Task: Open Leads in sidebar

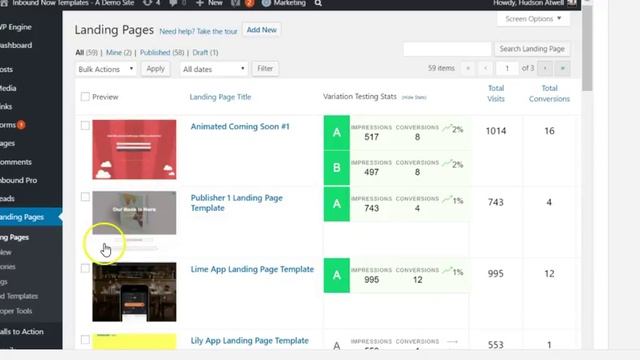Action: (x=7, y=199)
